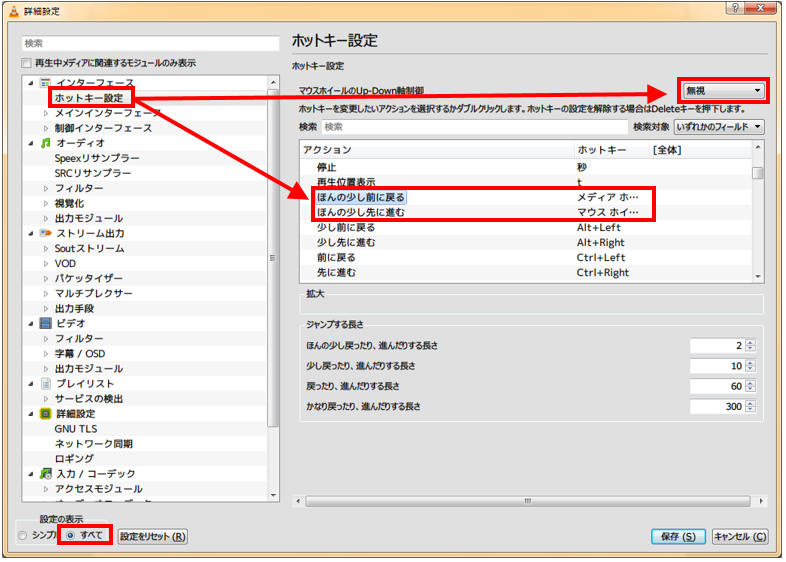
Task: Click the horizontal scrollbar under jump settings
Action: [530, 501]
